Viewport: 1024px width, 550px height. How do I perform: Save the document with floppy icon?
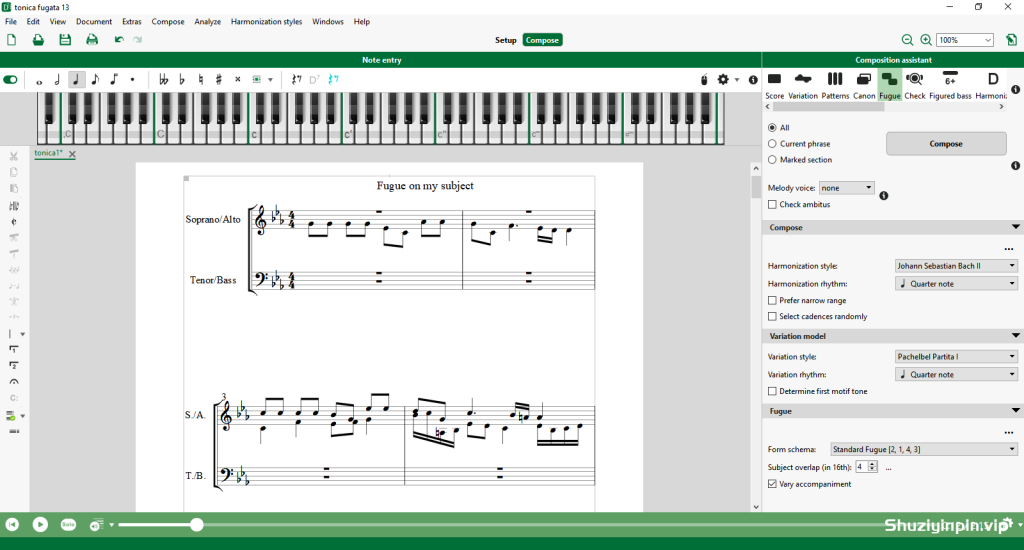point(65,40)
